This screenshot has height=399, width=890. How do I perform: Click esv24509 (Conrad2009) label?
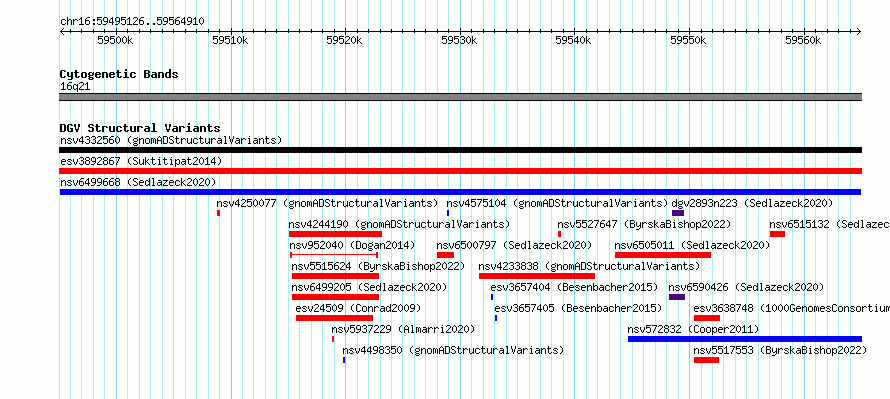[358, 308]
